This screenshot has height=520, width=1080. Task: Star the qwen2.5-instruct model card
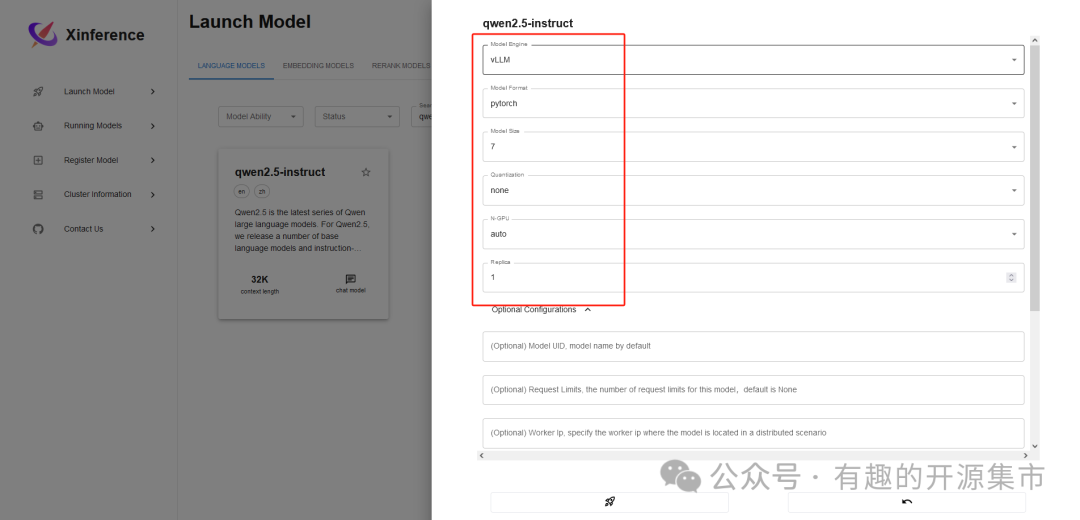tap(366, 172)
